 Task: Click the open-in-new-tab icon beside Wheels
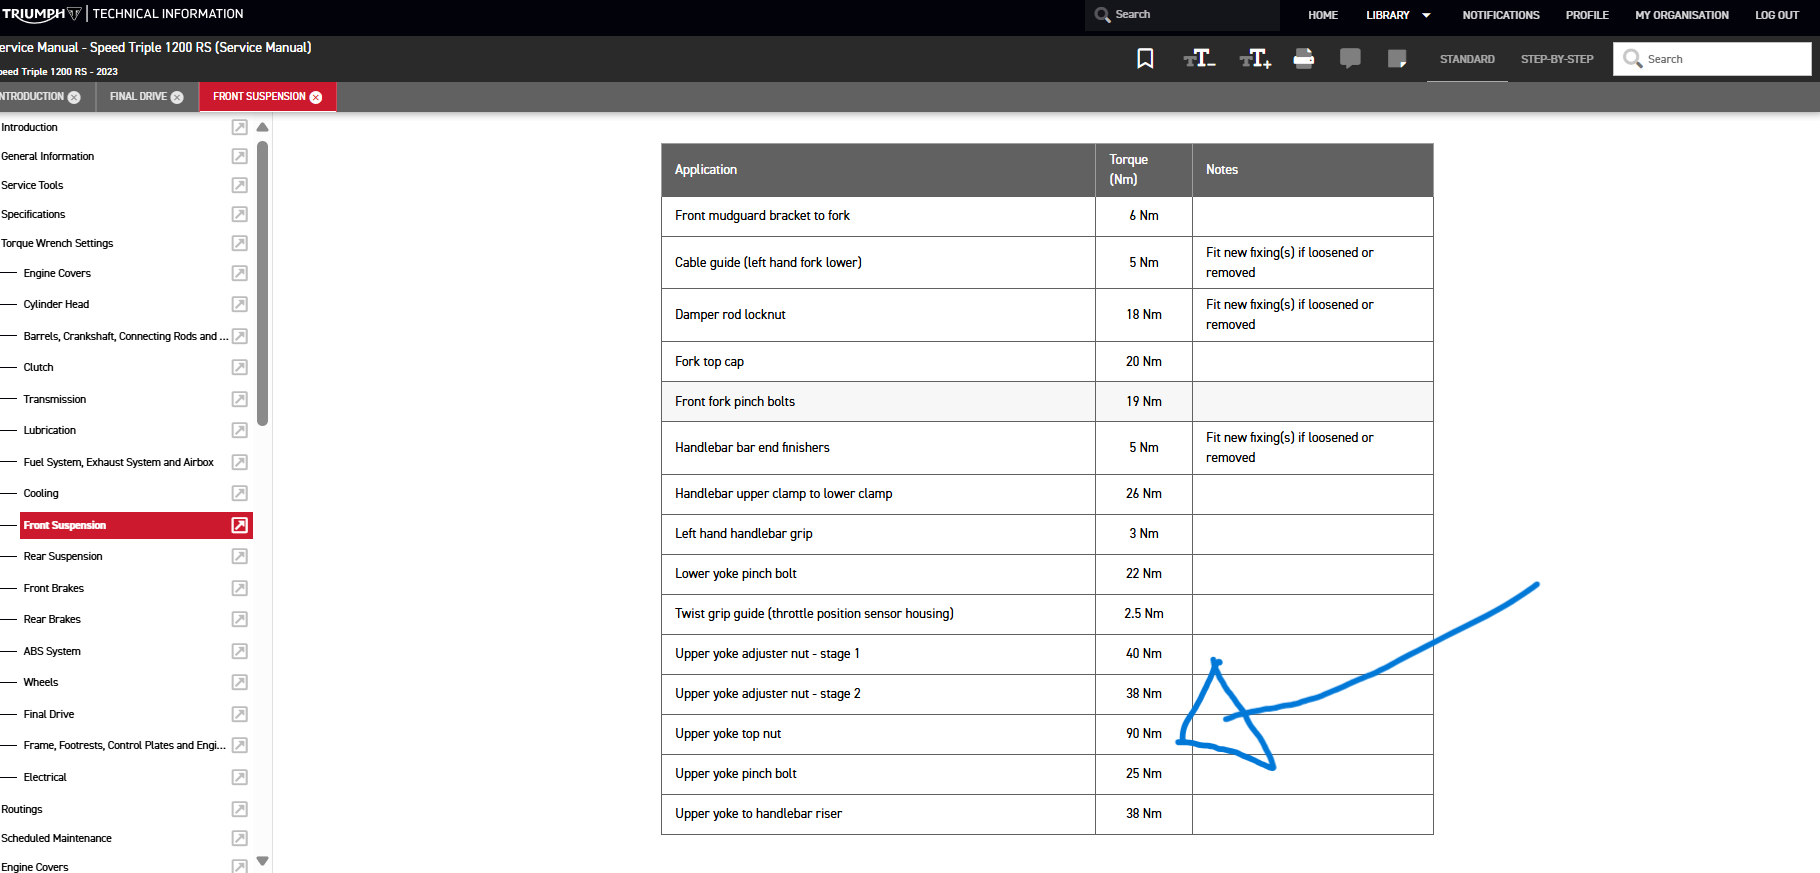(x=240, y=682)
